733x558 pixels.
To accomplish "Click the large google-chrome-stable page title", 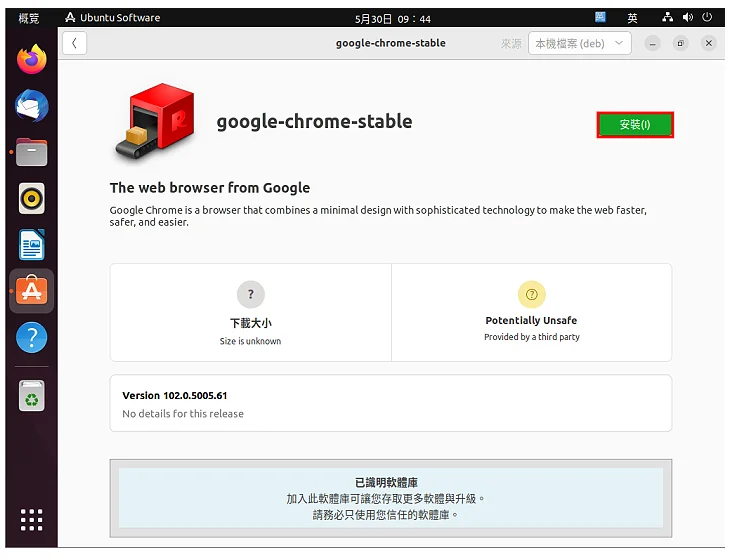I will point(314,122).
